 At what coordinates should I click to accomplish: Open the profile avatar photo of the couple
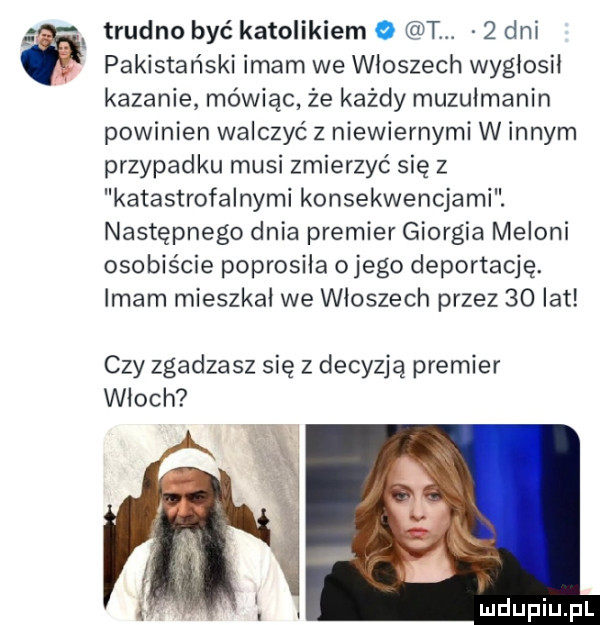click(52, 53)
